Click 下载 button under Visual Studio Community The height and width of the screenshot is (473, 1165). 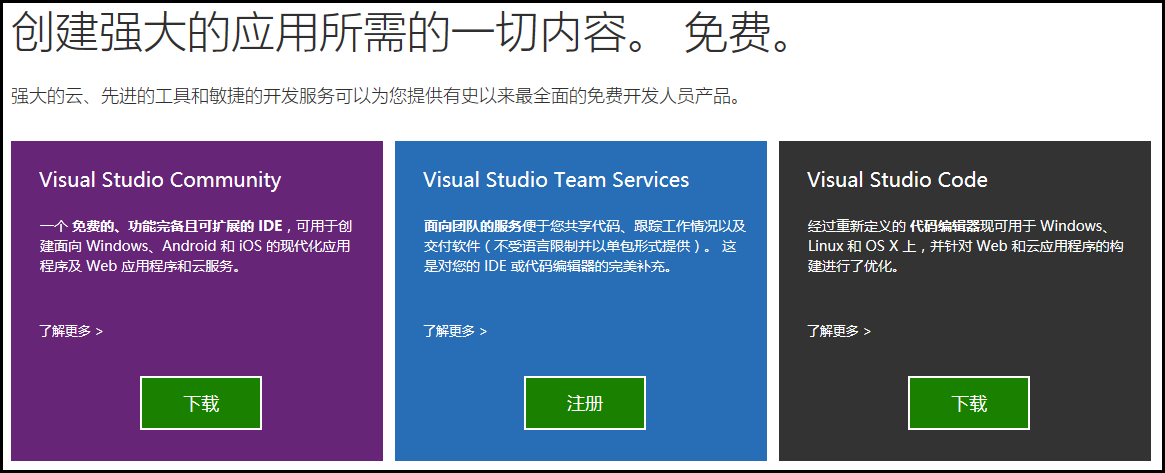pos(201,403)
